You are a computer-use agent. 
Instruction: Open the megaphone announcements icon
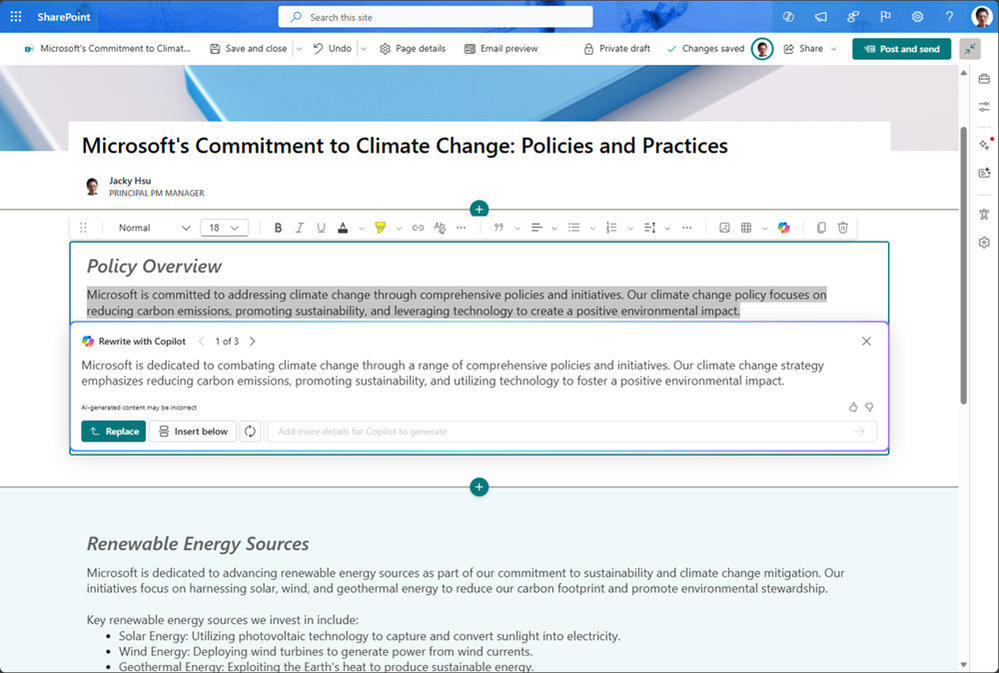[x=821, y=17]
